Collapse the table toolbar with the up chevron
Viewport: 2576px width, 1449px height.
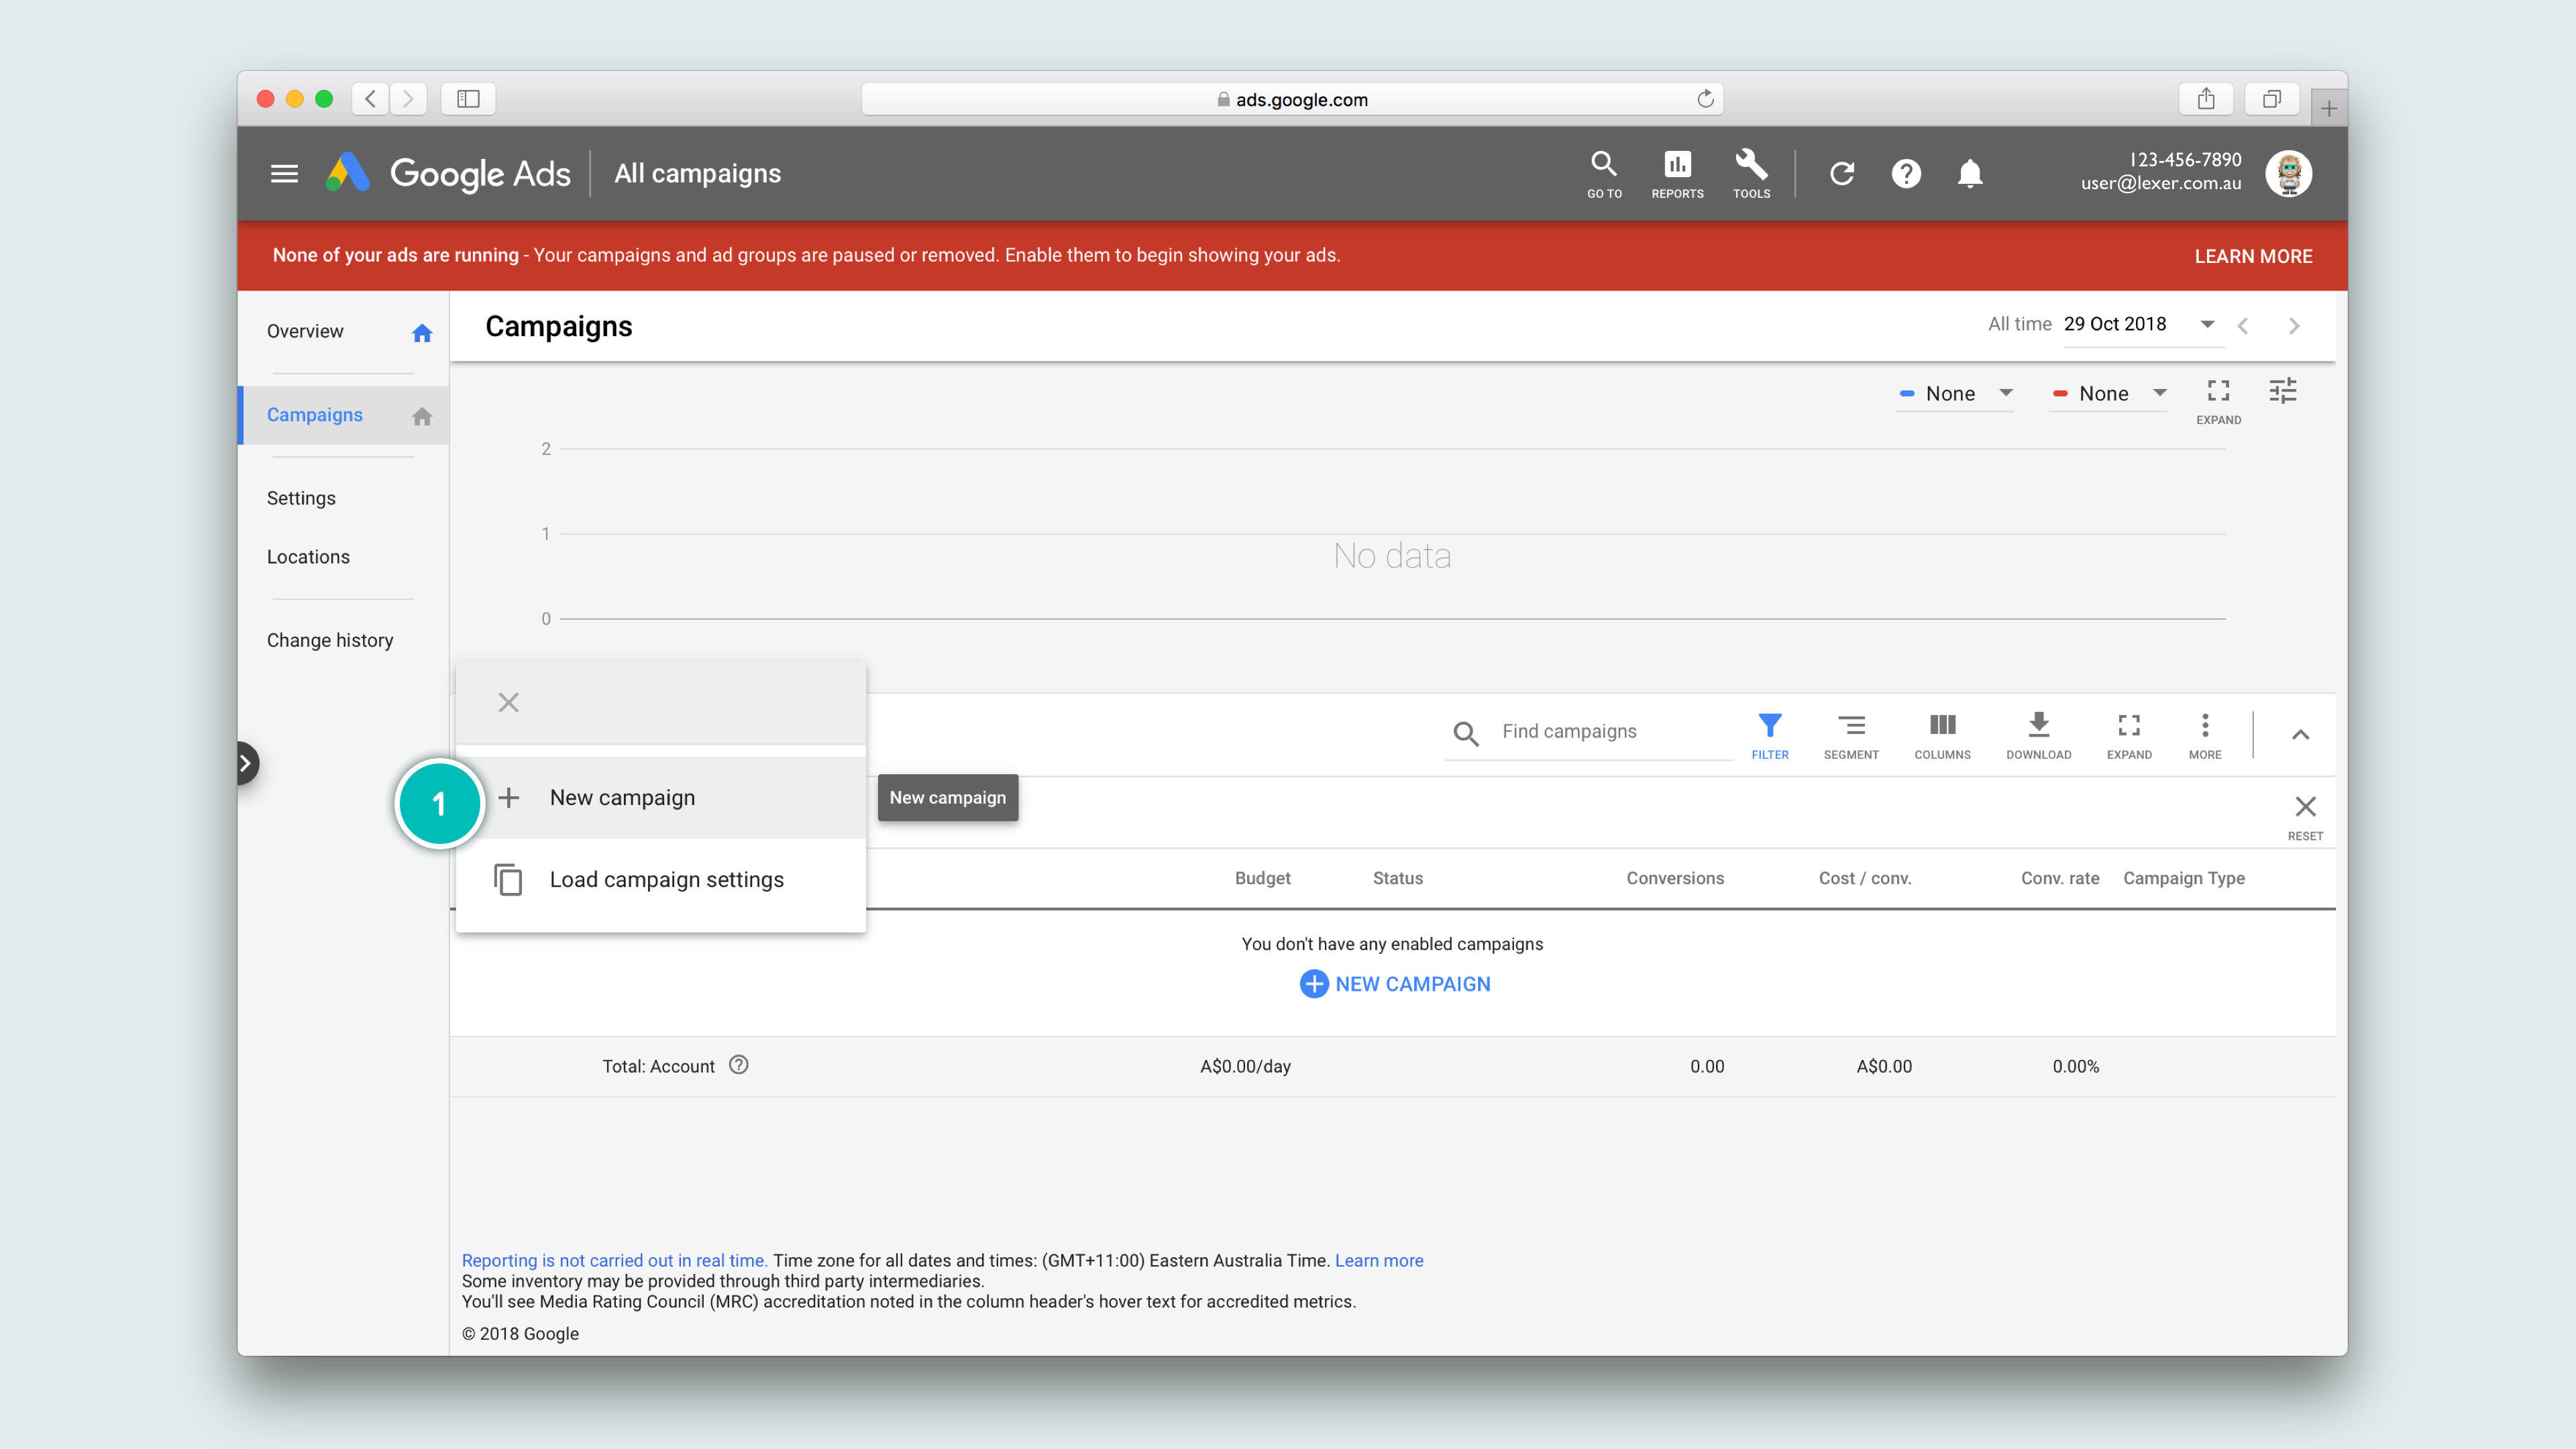tap(2300, 735)
